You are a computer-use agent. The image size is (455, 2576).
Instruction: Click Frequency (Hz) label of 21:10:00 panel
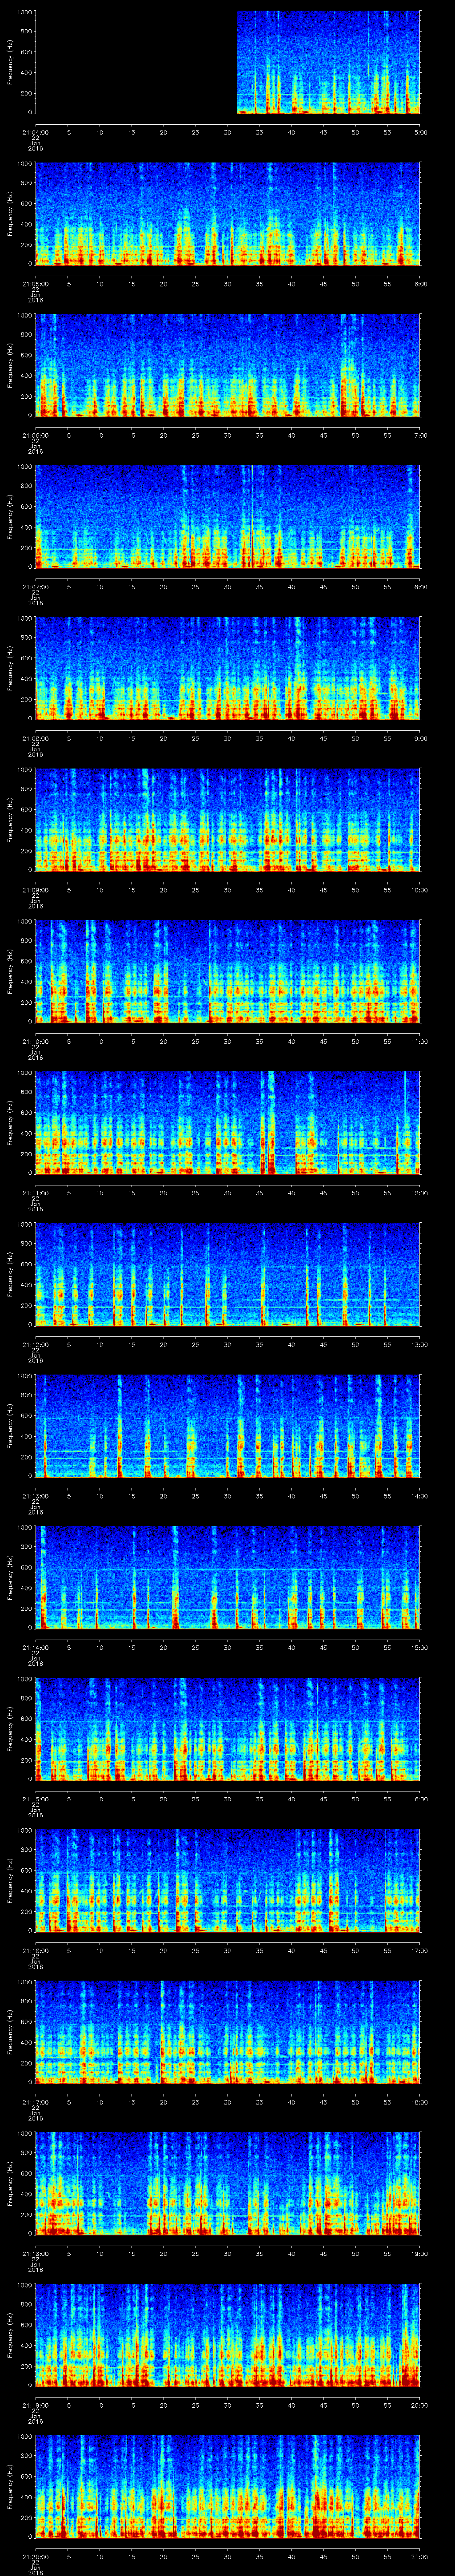(x=10, y=972)
